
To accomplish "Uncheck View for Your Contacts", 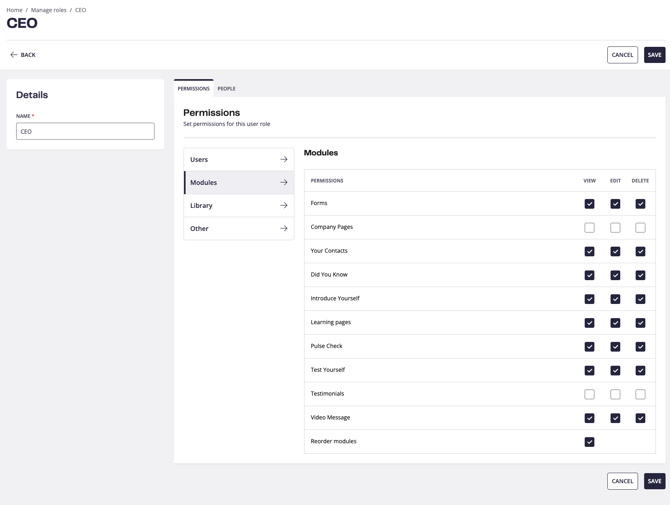I will point(589,252).
